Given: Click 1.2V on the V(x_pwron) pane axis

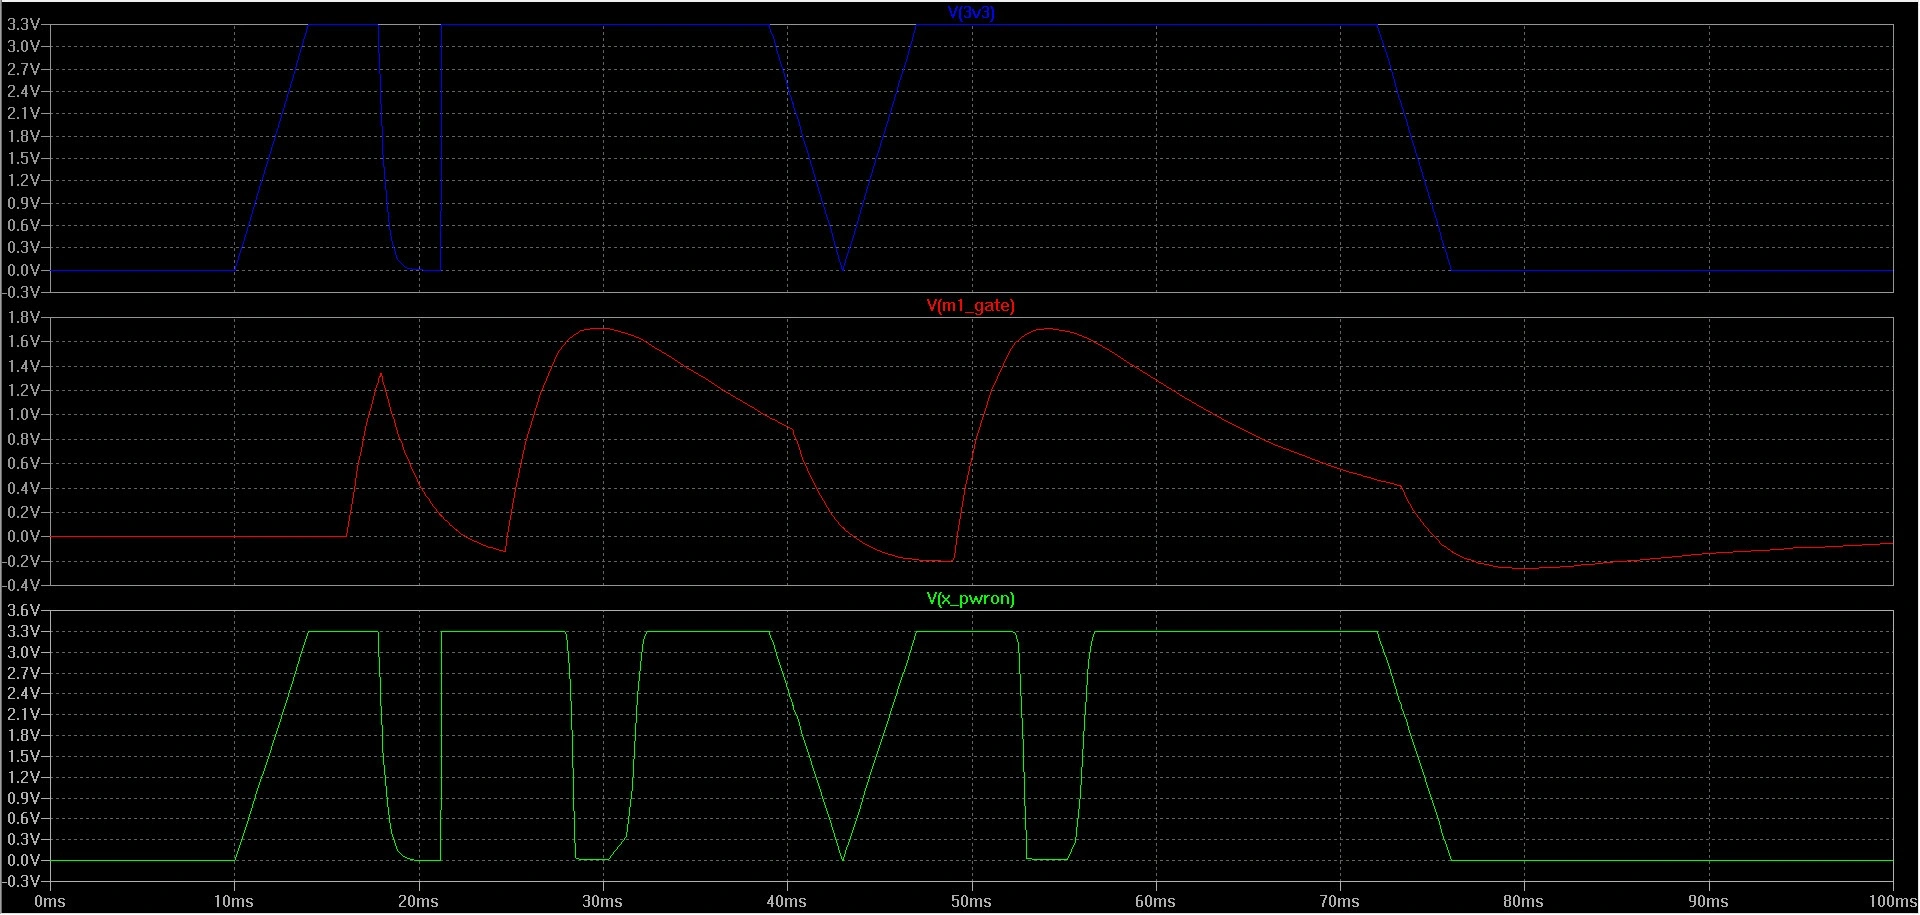Looking at the screenshot, I should (x=24, y=777).
